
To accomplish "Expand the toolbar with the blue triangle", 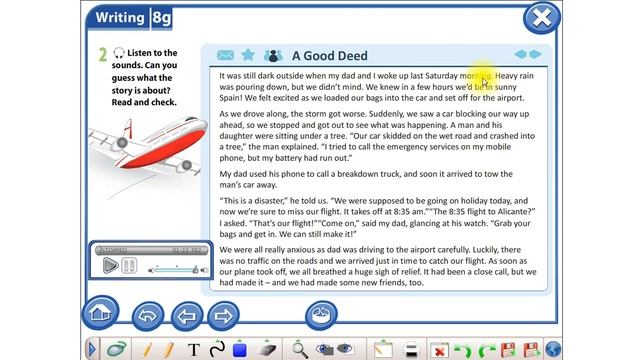I will [92, 349].
